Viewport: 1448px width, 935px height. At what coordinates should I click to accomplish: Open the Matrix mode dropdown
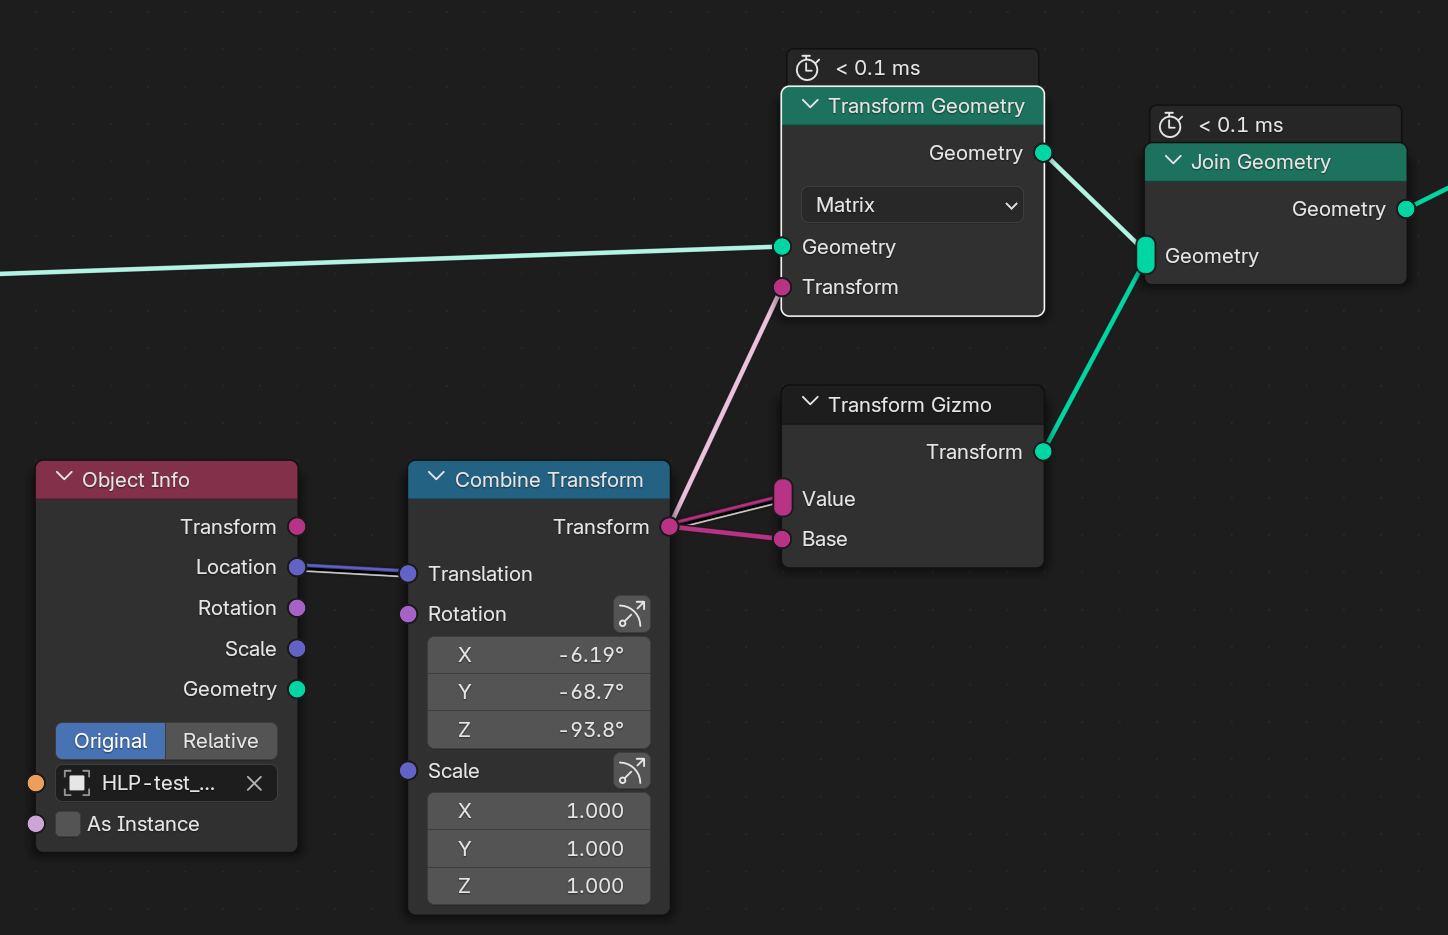tap(912, 205)
